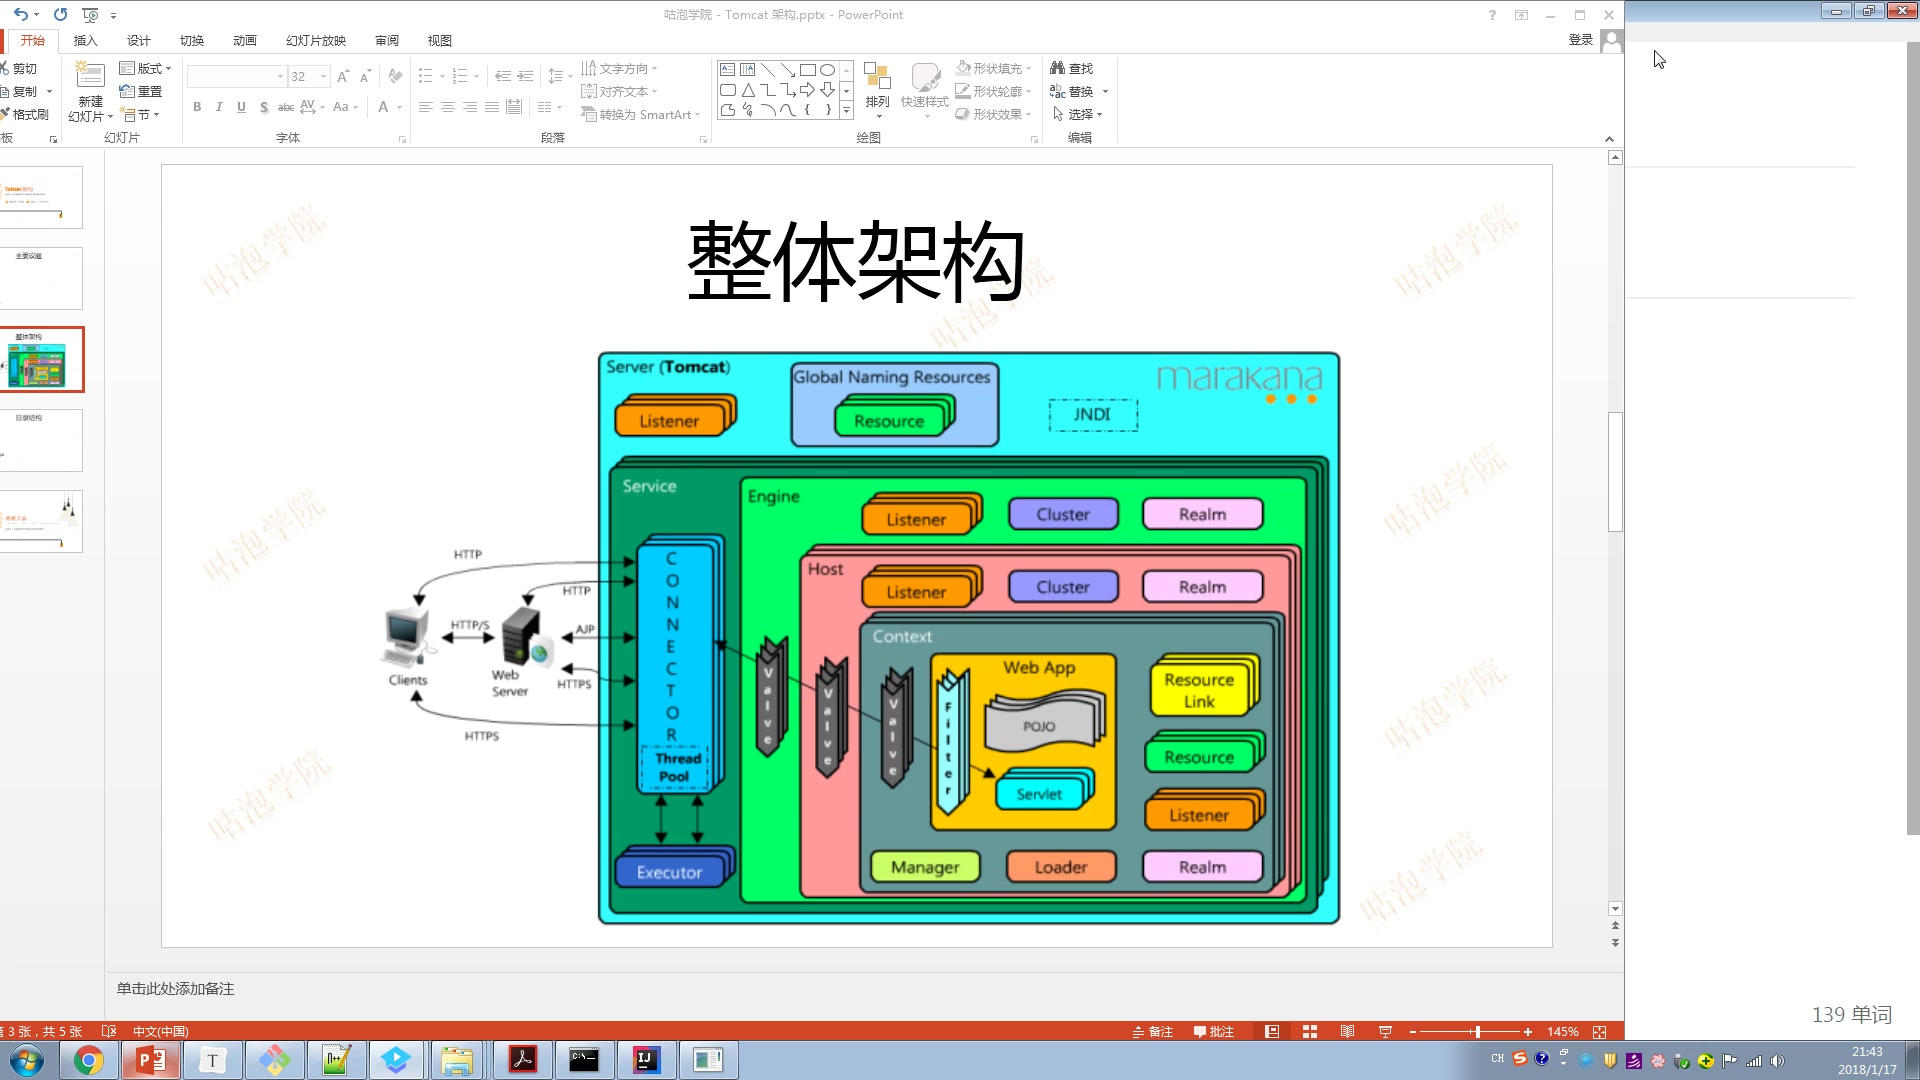Open Adobe Acrobat from the taskbar

point(523,1060)
